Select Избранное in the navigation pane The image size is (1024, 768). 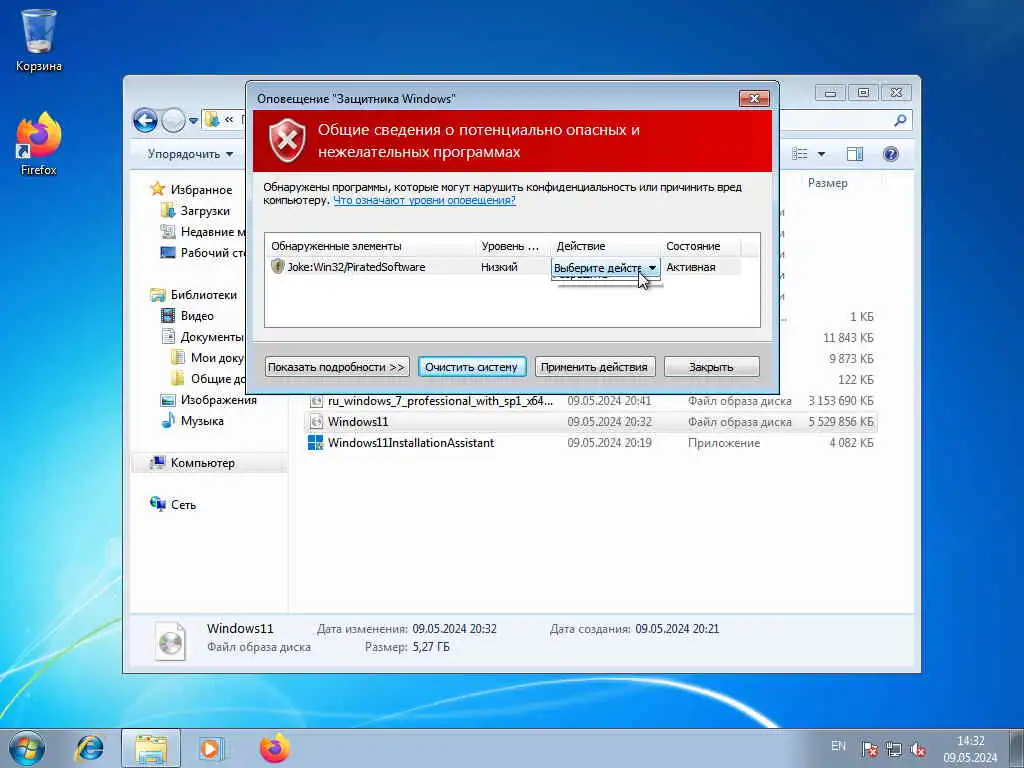201,190
